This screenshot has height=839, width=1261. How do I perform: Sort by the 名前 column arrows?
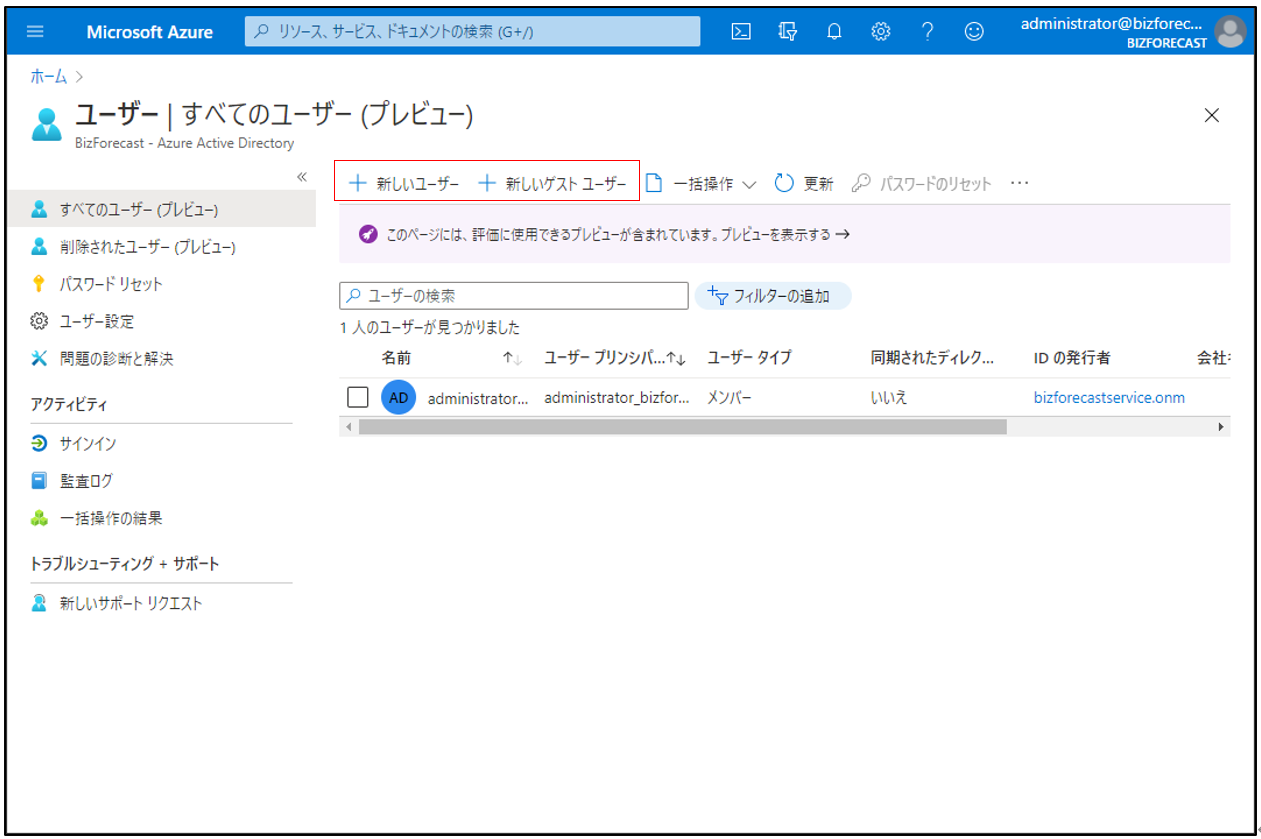pyautogui.click(x=512, y=358)
